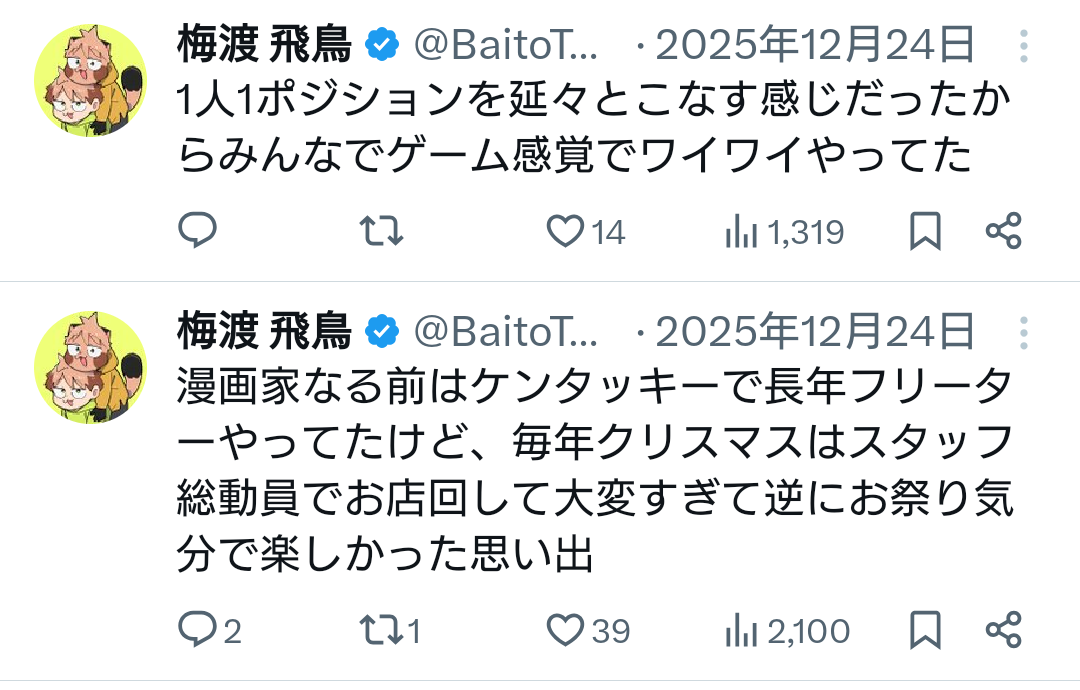Open more options for top tweet
1080x690 pixels.
[x=1023, y=46]
